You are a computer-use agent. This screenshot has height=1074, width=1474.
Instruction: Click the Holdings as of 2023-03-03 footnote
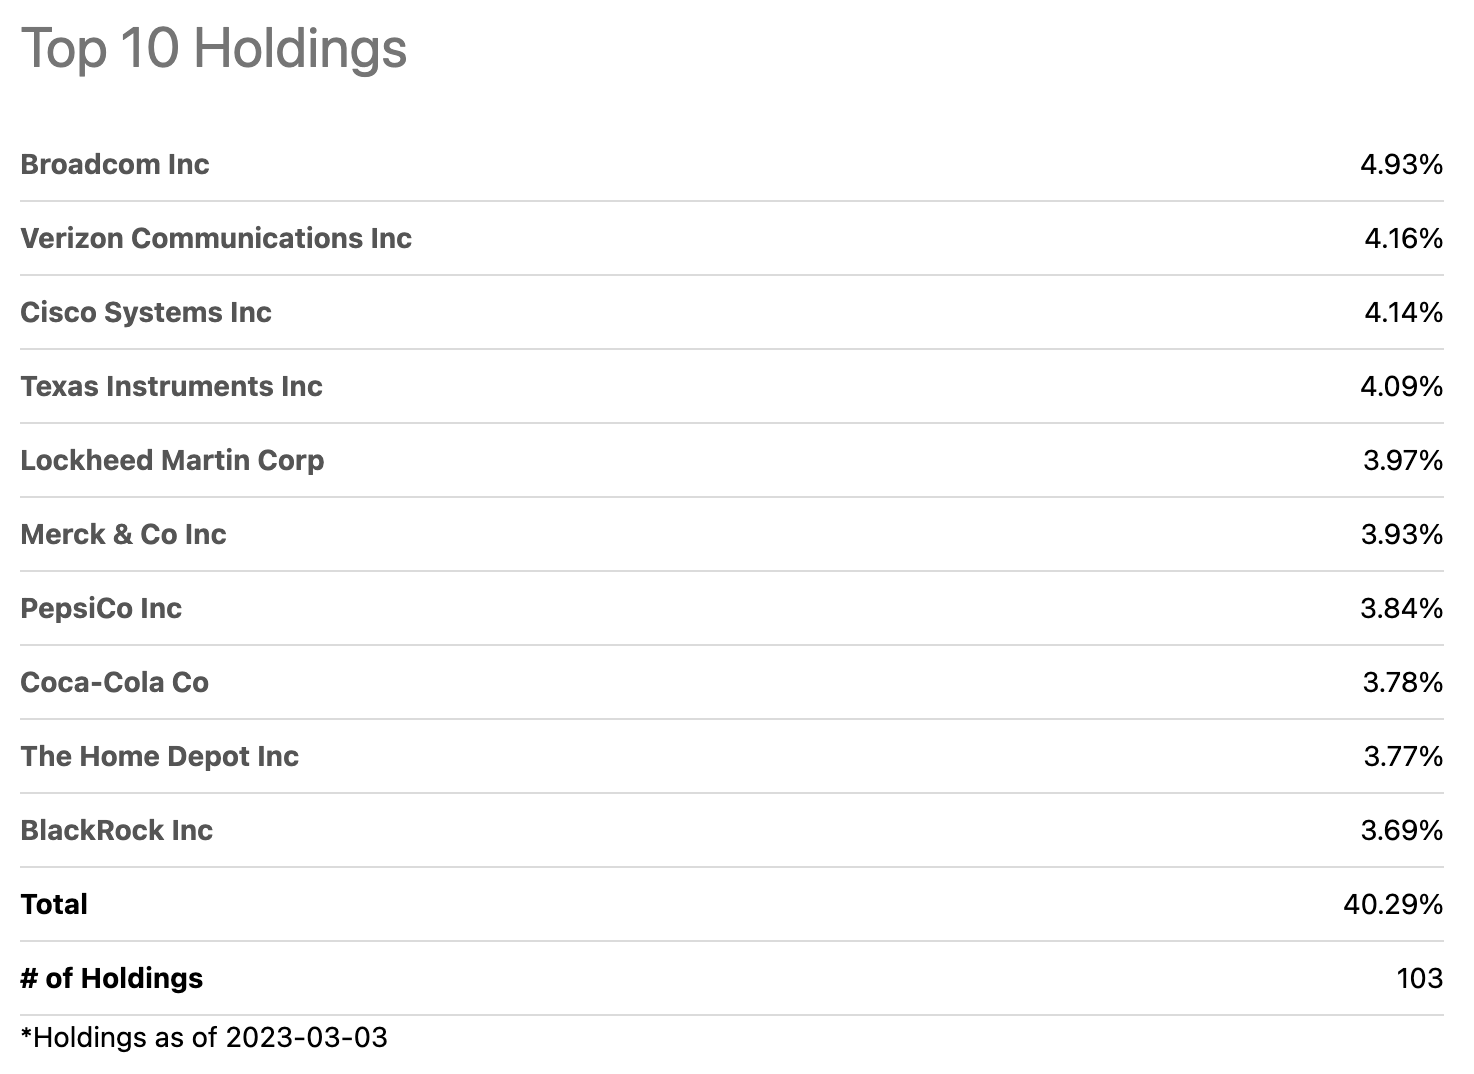204,1037
